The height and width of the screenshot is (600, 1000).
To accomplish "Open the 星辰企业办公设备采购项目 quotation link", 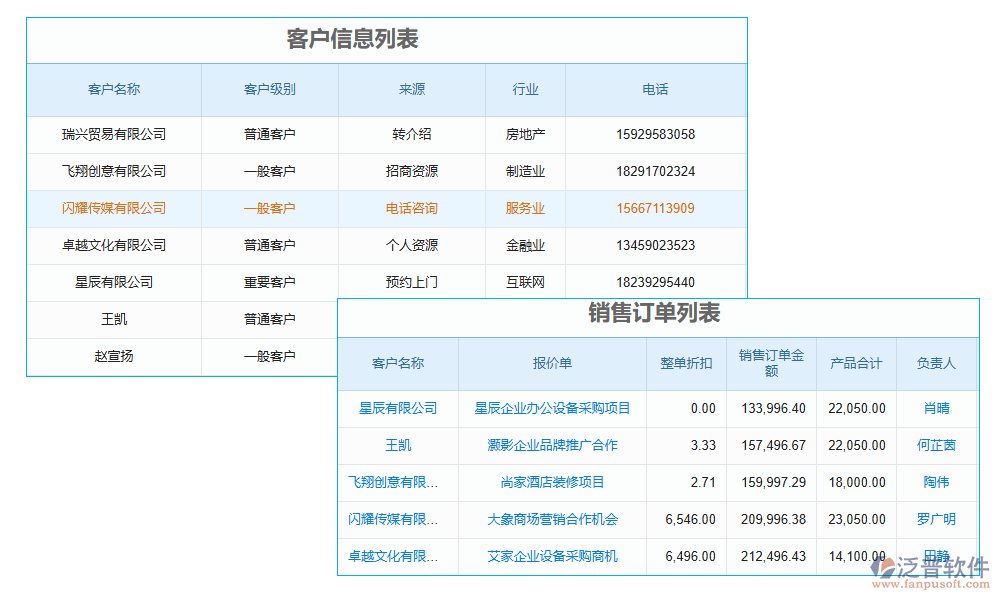I will 552,408.
